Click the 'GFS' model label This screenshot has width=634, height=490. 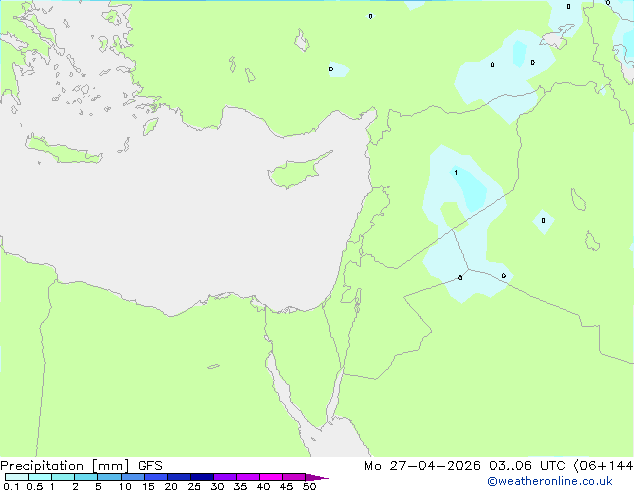[150, 466]
